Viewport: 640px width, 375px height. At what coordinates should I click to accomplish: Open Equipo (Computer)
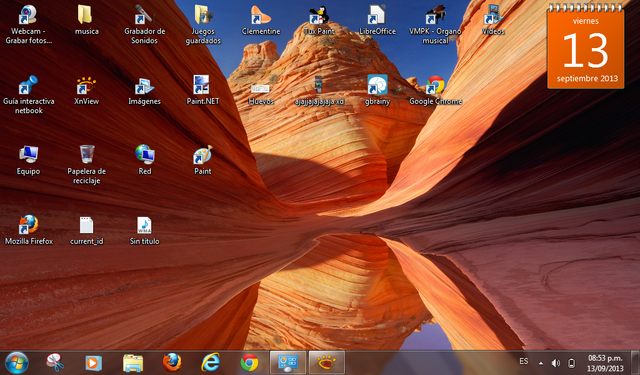[28, 160]
